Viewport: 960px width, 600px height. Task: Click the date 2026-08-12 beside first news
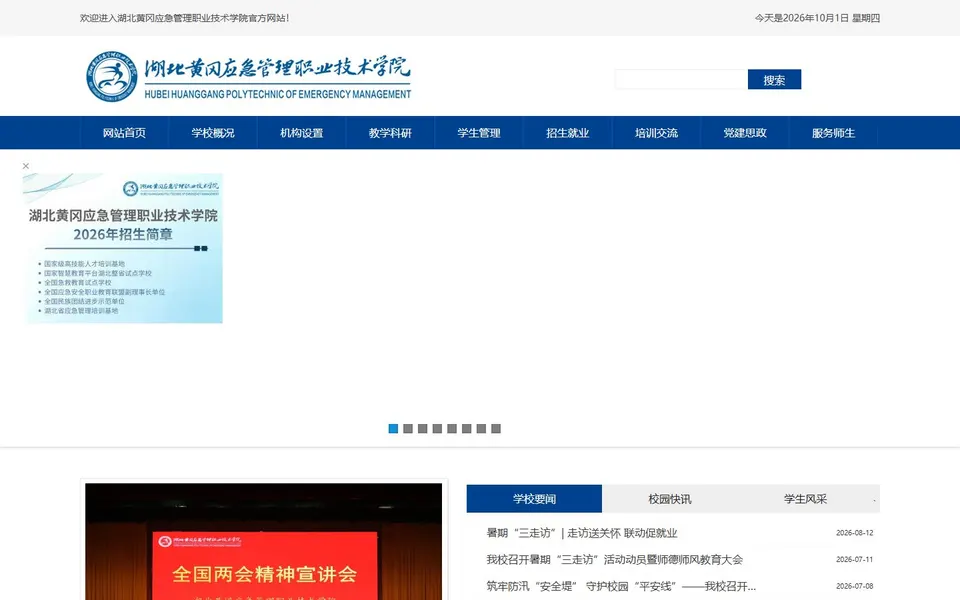click(x=855, y=533)
